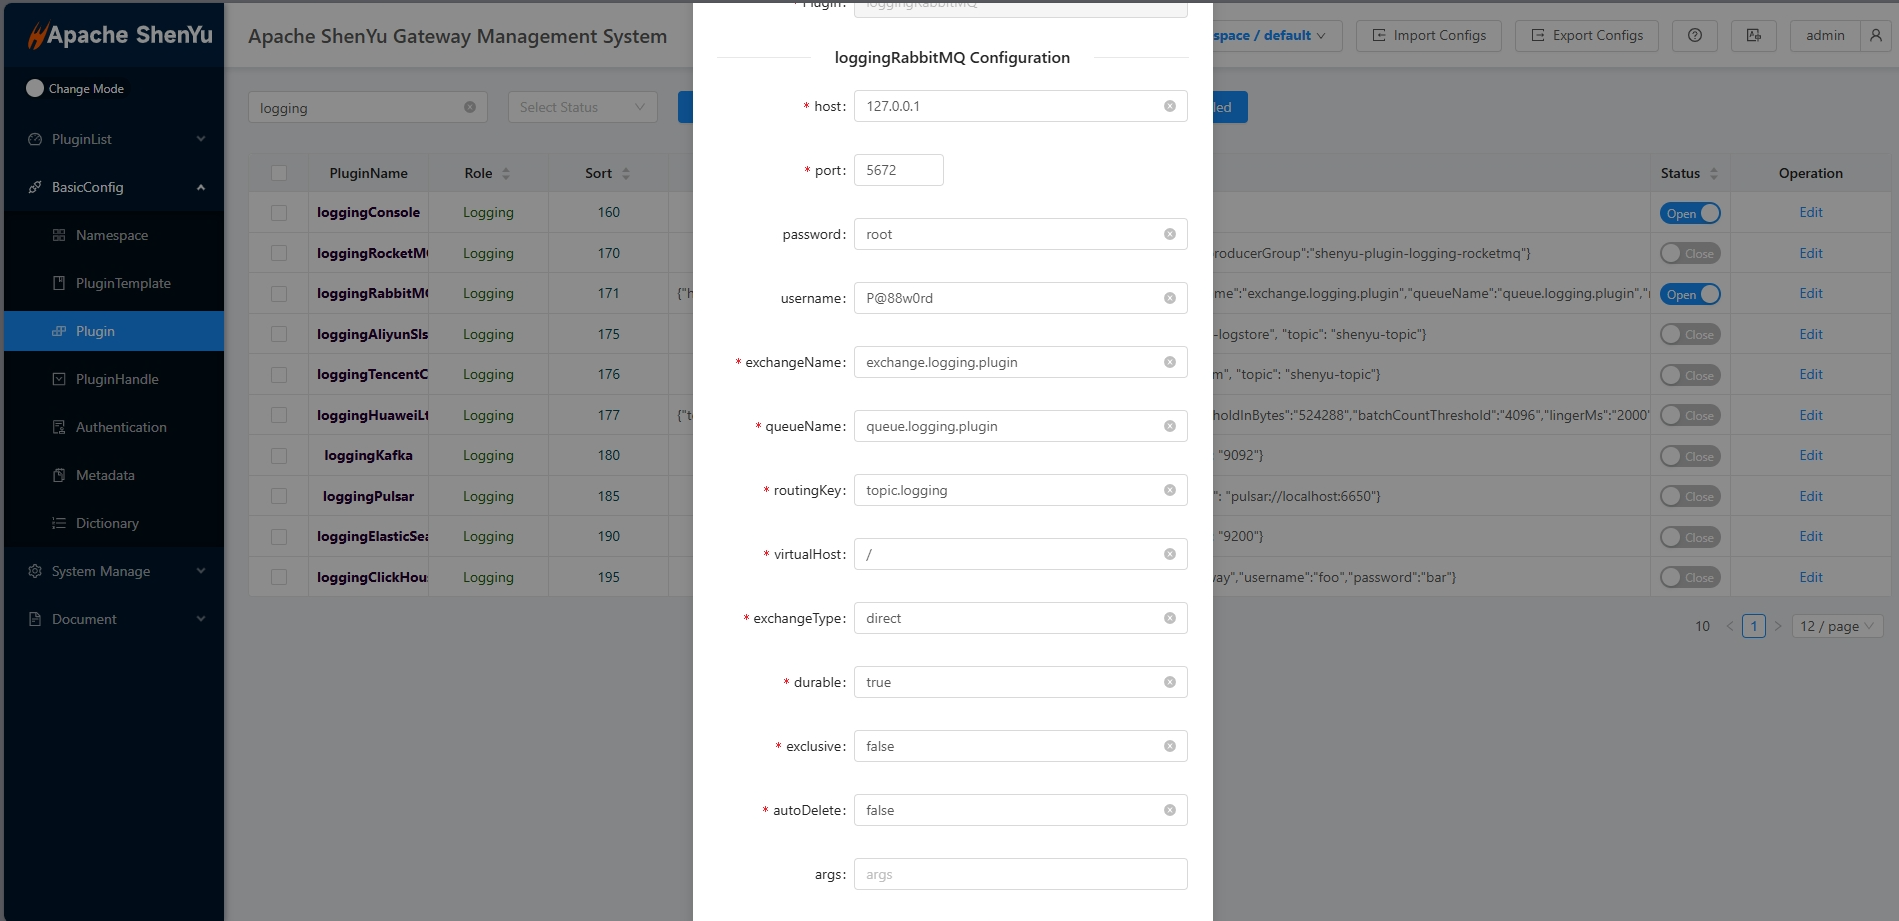Clear the routingKey field using clear icon
Image resolution: width=1899 pixels, height=921 pixels.
pos(1169,490)
